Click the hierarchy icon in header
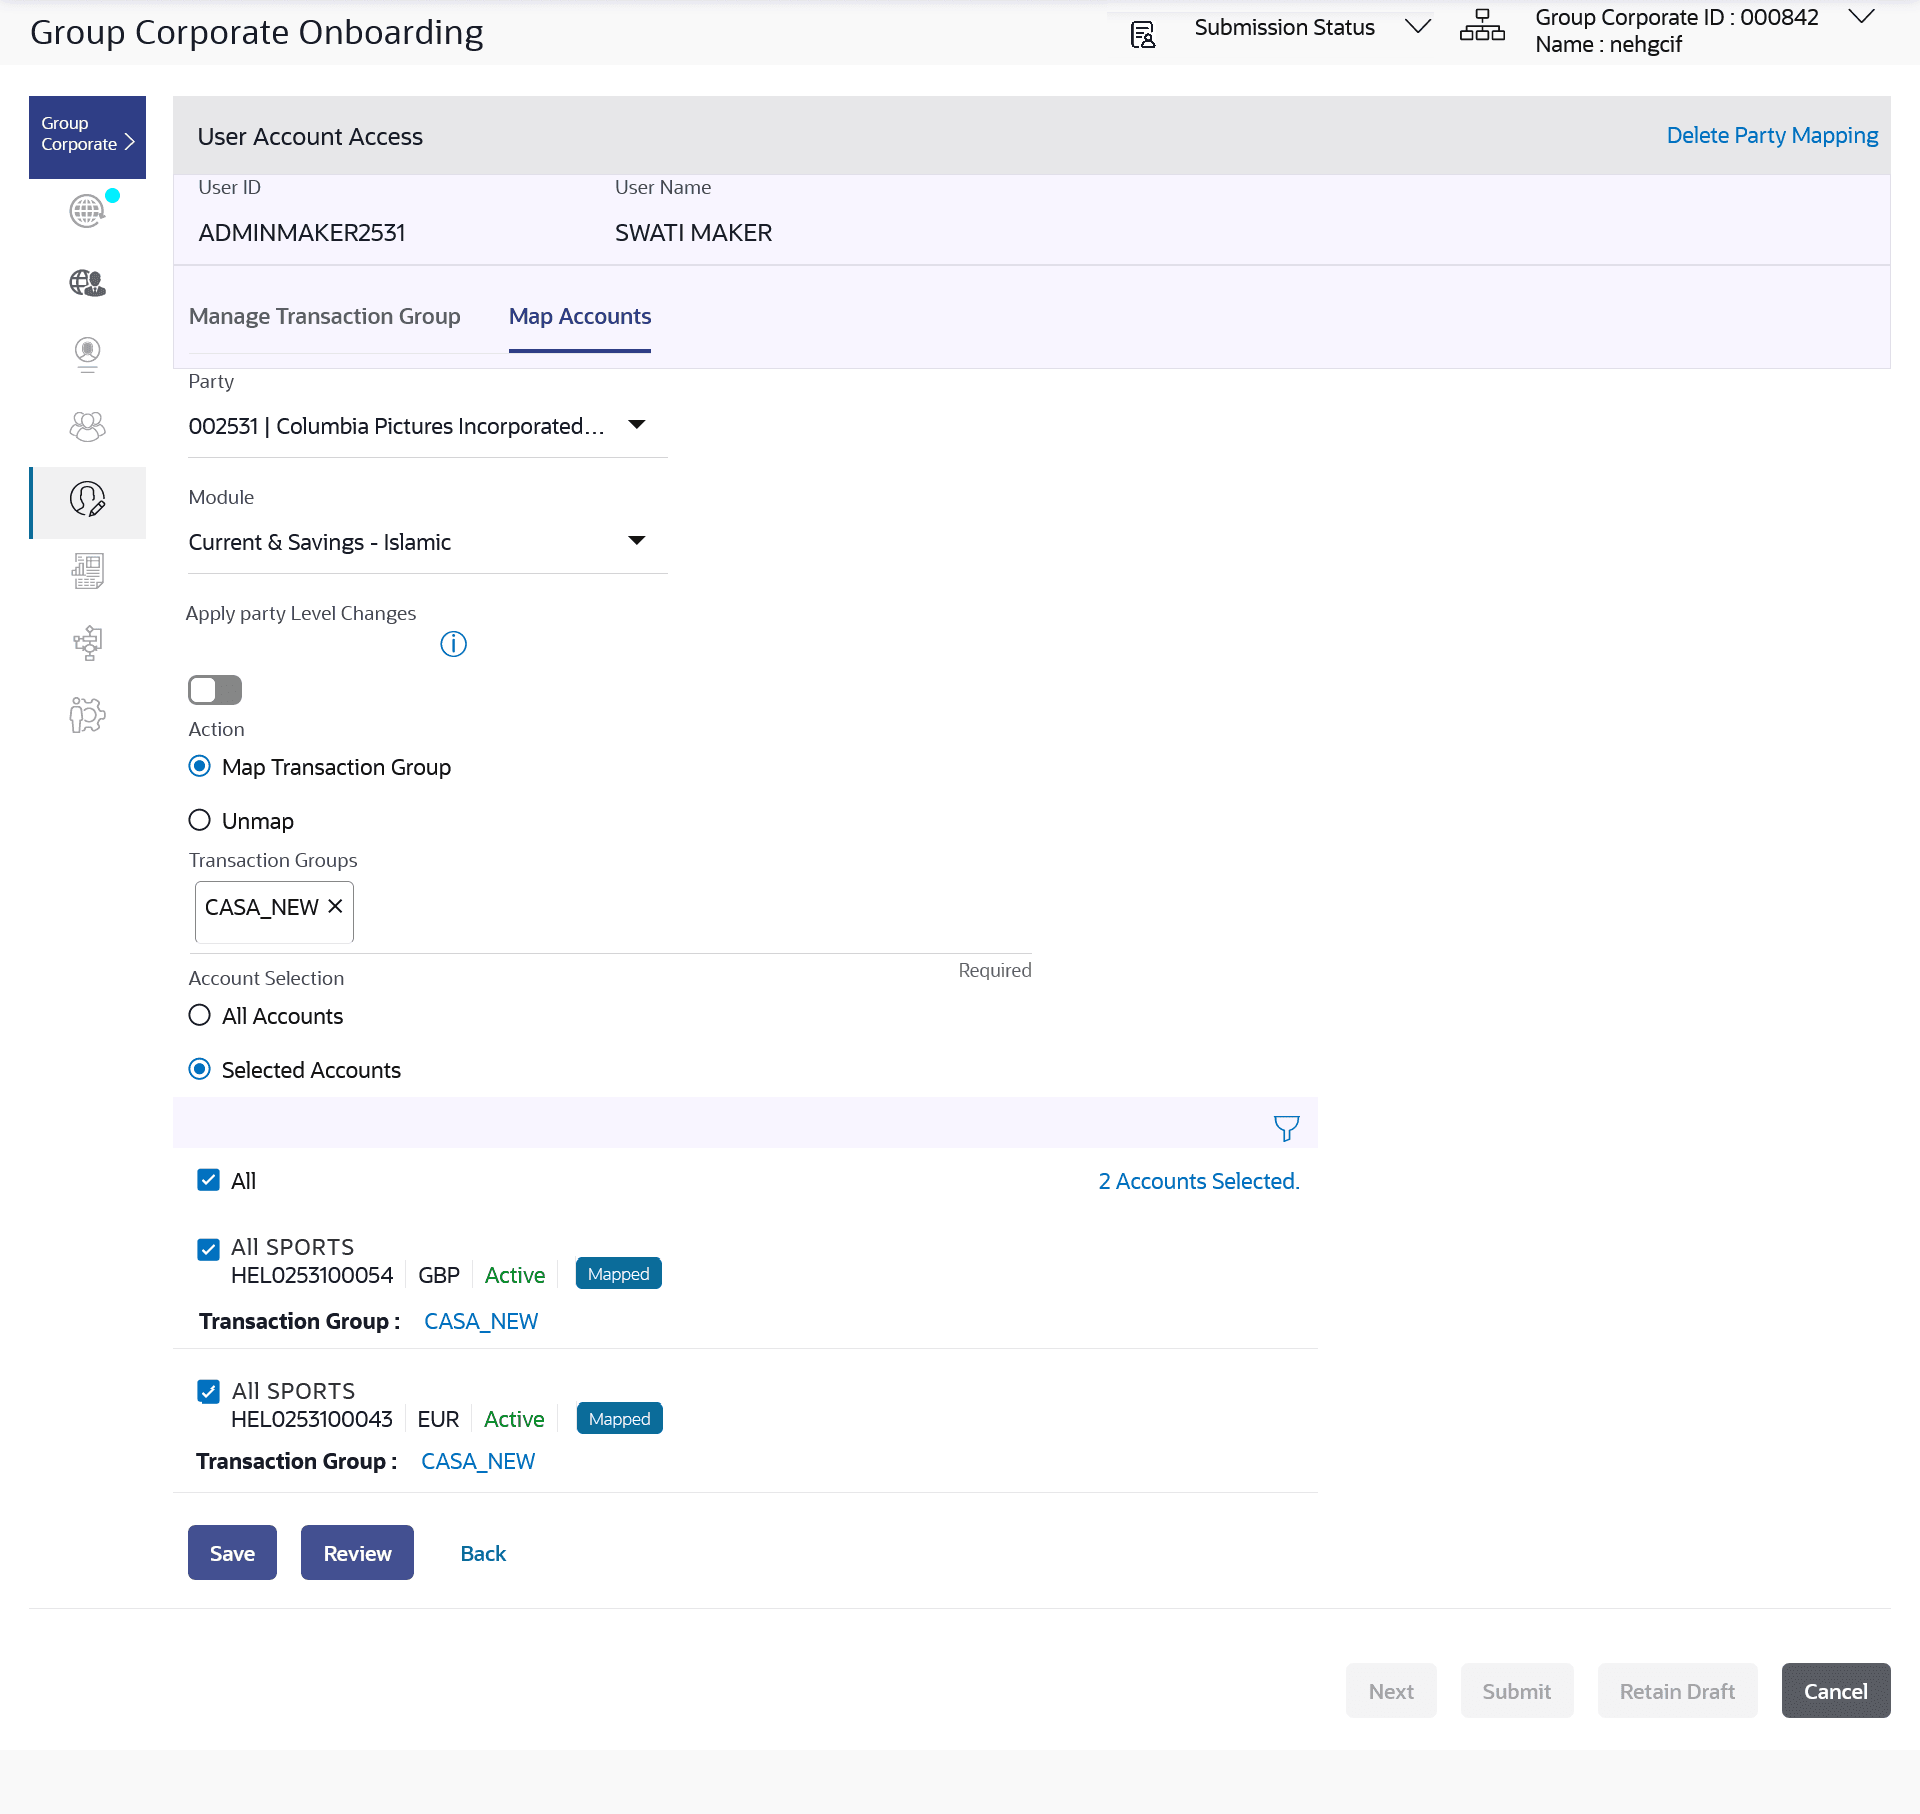This screenshot has width=1920, height=1814. tap(1481, 27)
